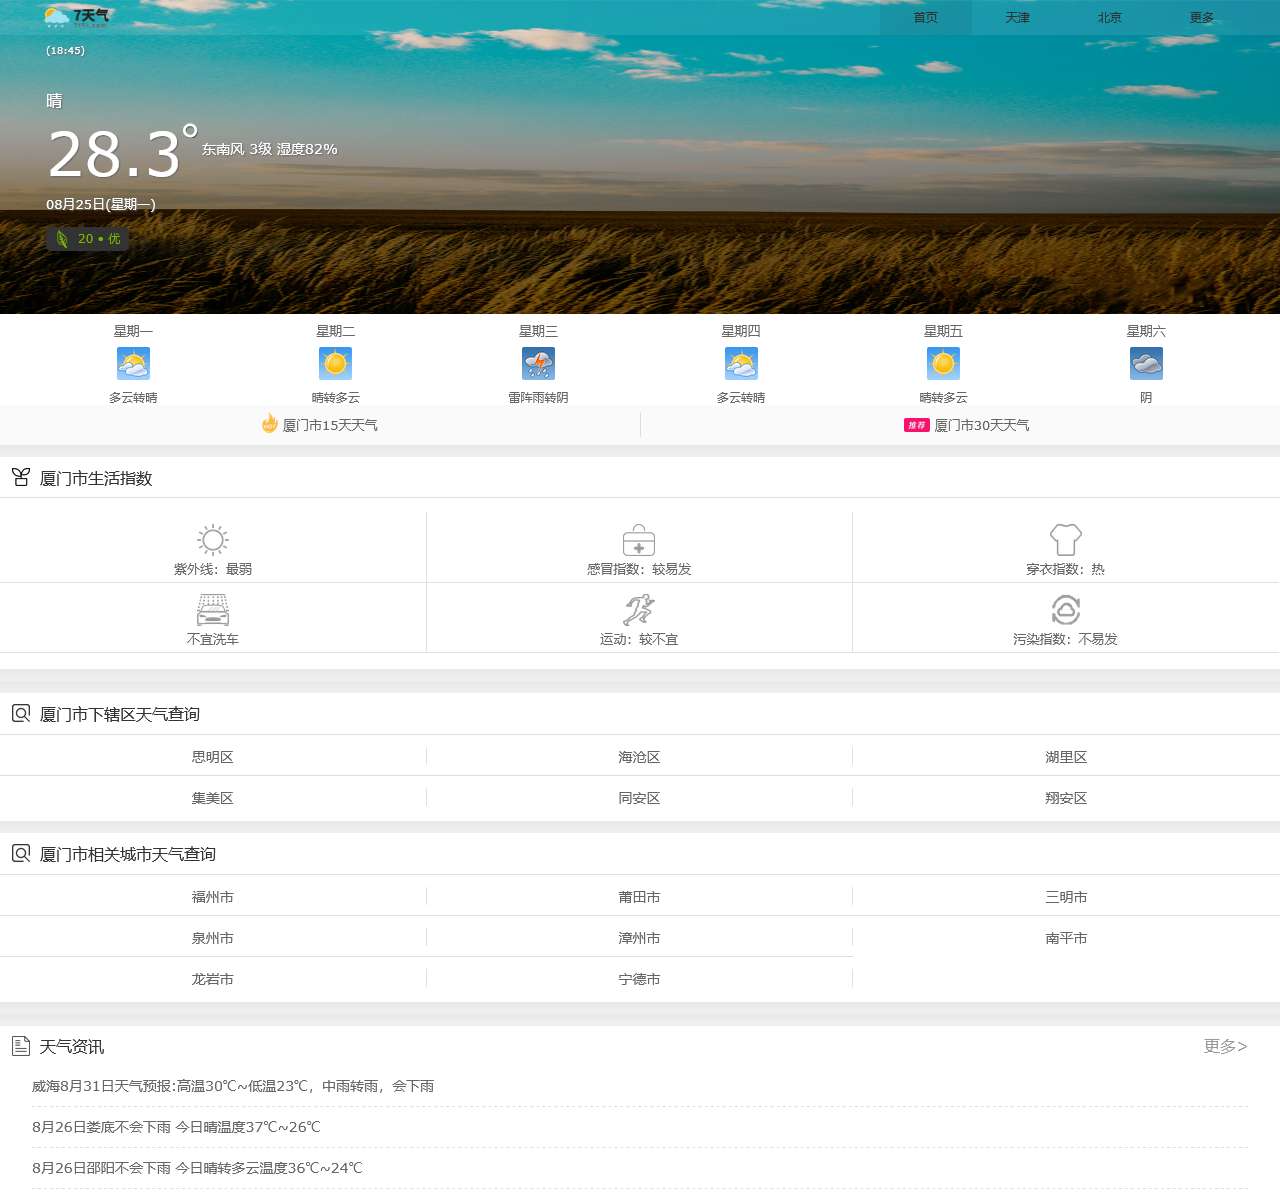The height and width of the screenshot is (1195, 1280).
Task: Select 天津 in top navigation
Action: click(x=1018, y=18)
